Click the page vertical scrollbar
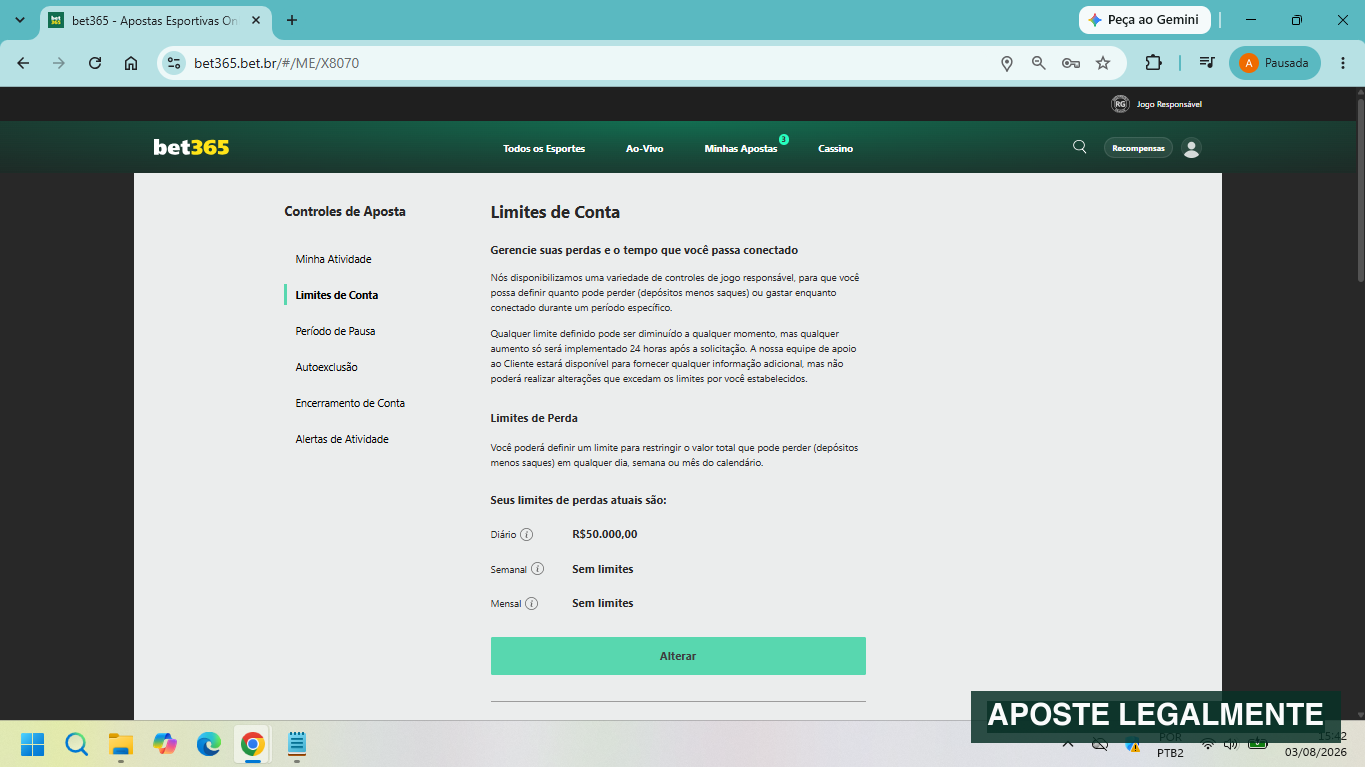This screenshot has height=767, width=1365. click(x=1359, y=190)
